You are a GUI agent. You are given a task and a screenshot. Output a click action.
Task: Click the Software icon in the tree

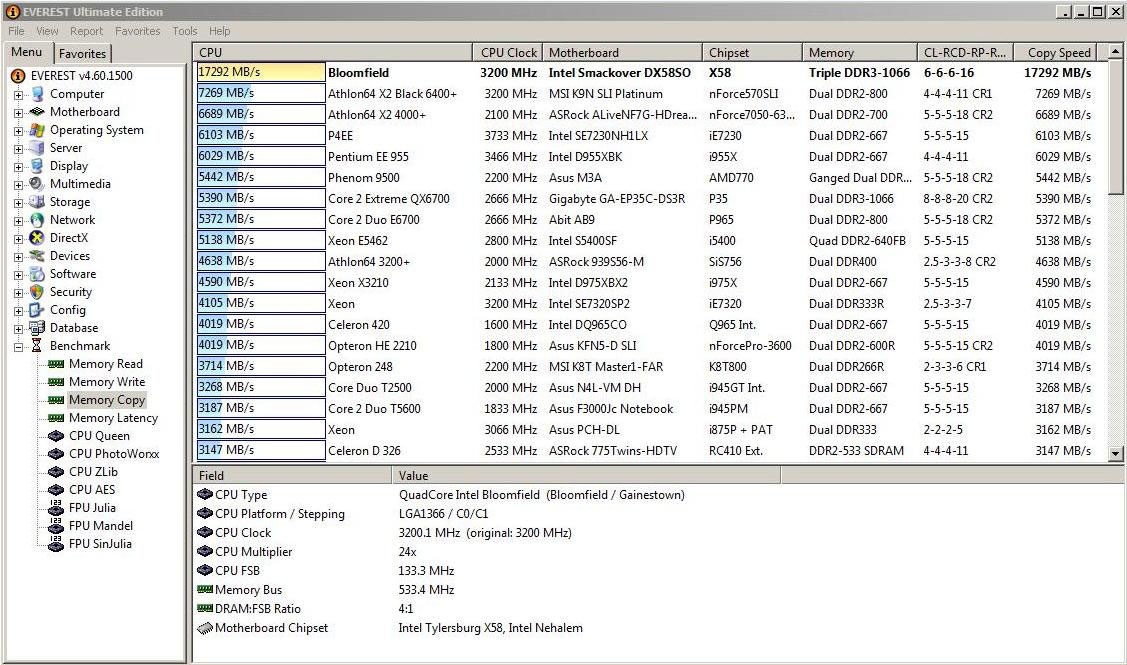coord(37,274)
